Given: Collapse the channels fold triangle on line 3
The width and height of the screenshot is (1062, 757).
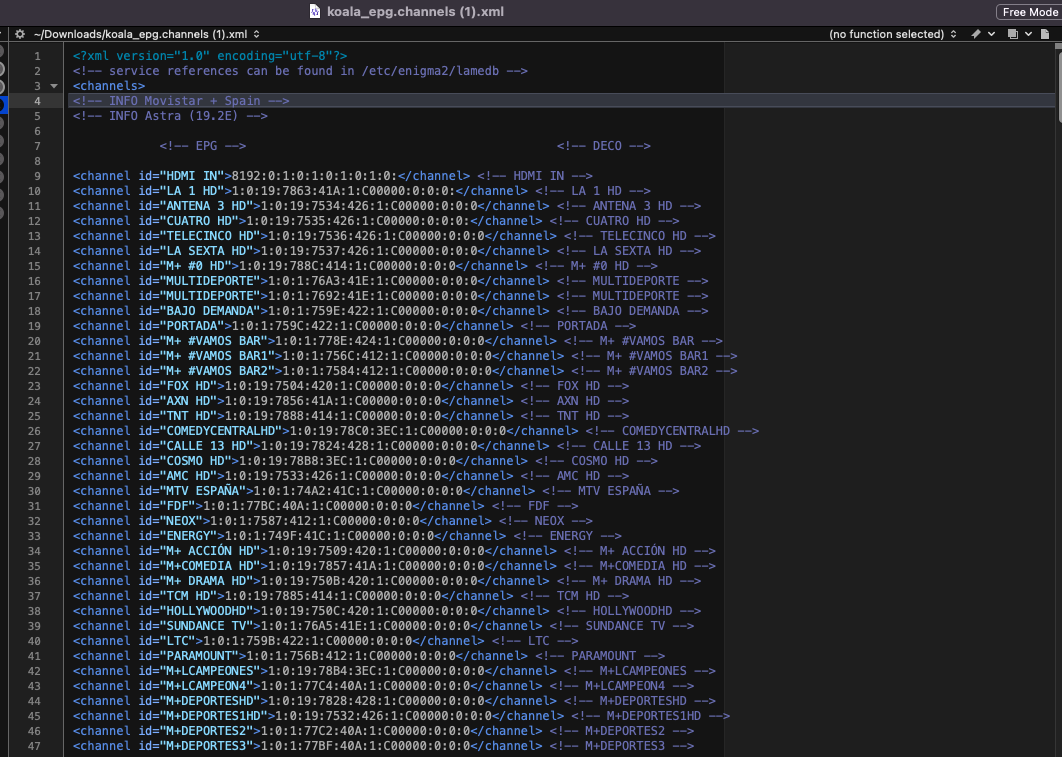Looking at the screenshot, I should [x=54, y=86].
